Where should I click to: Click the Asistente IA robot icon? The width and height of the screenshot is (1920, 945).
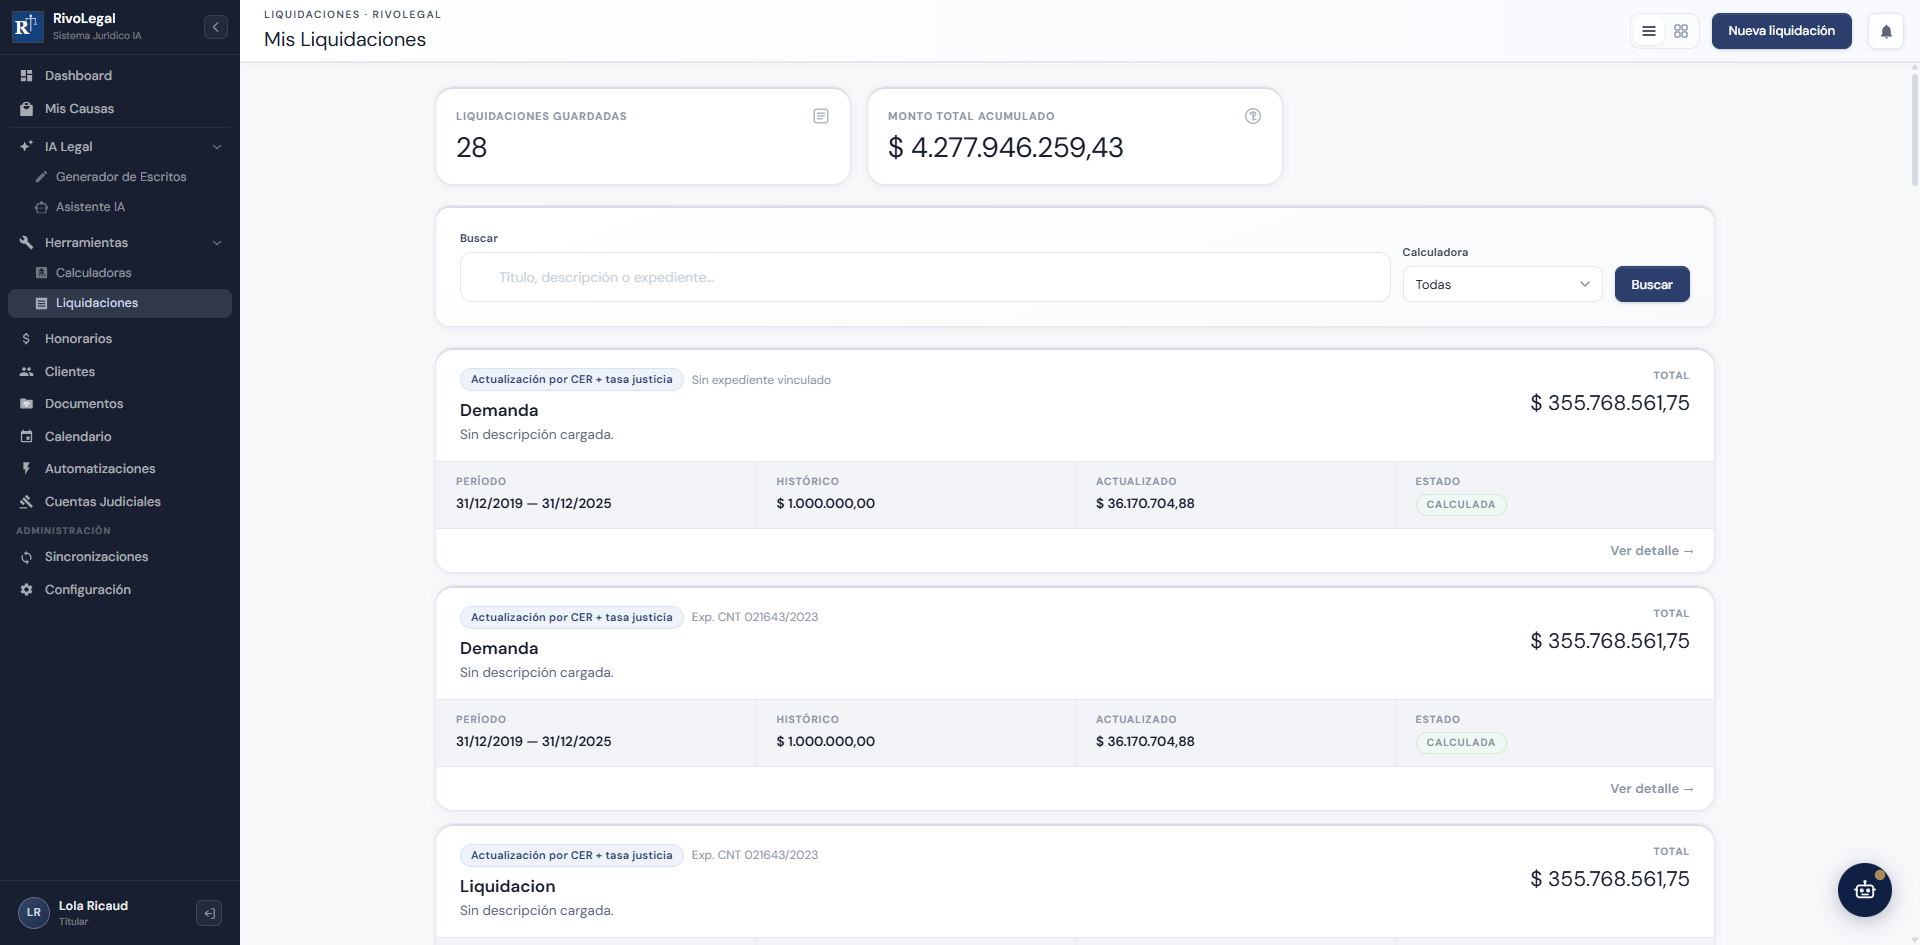[41, 207]
